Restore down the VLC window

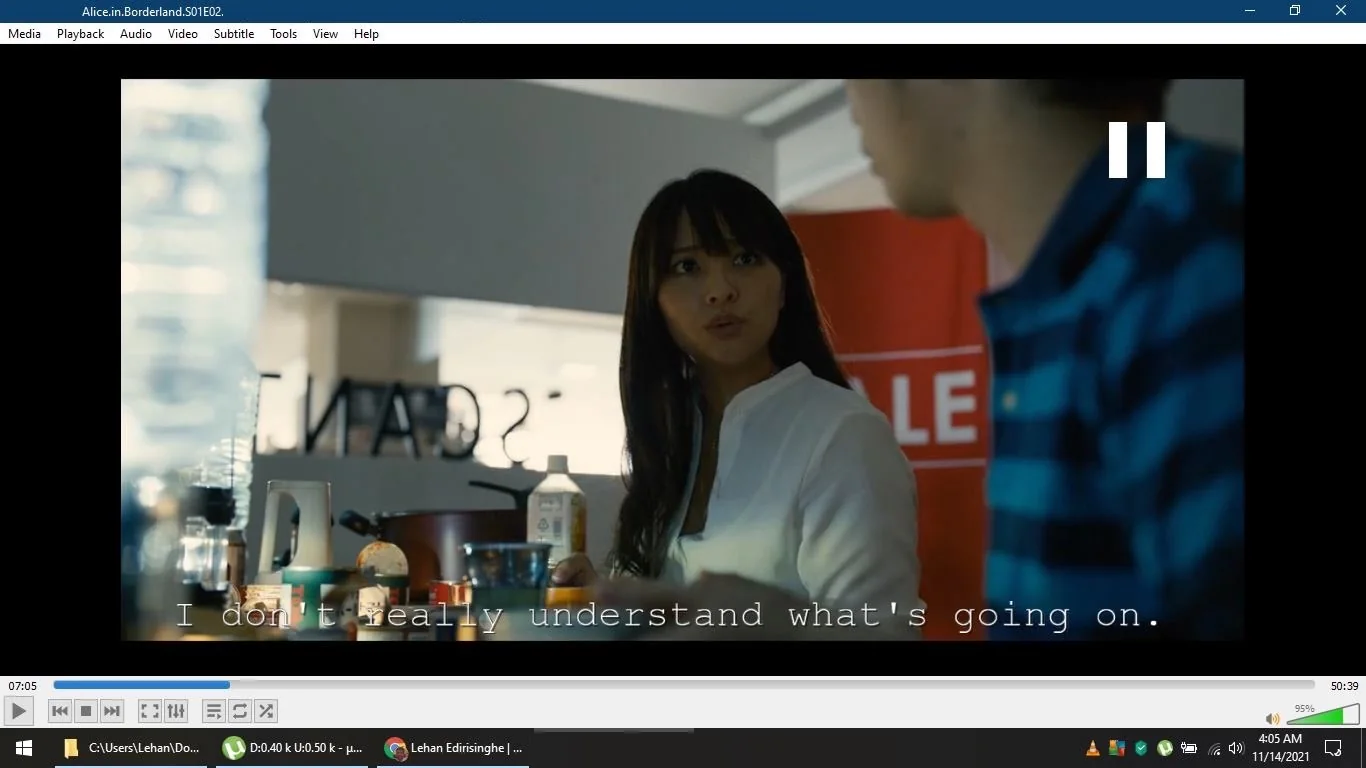pyautogui.click(x=1295, y=11)
